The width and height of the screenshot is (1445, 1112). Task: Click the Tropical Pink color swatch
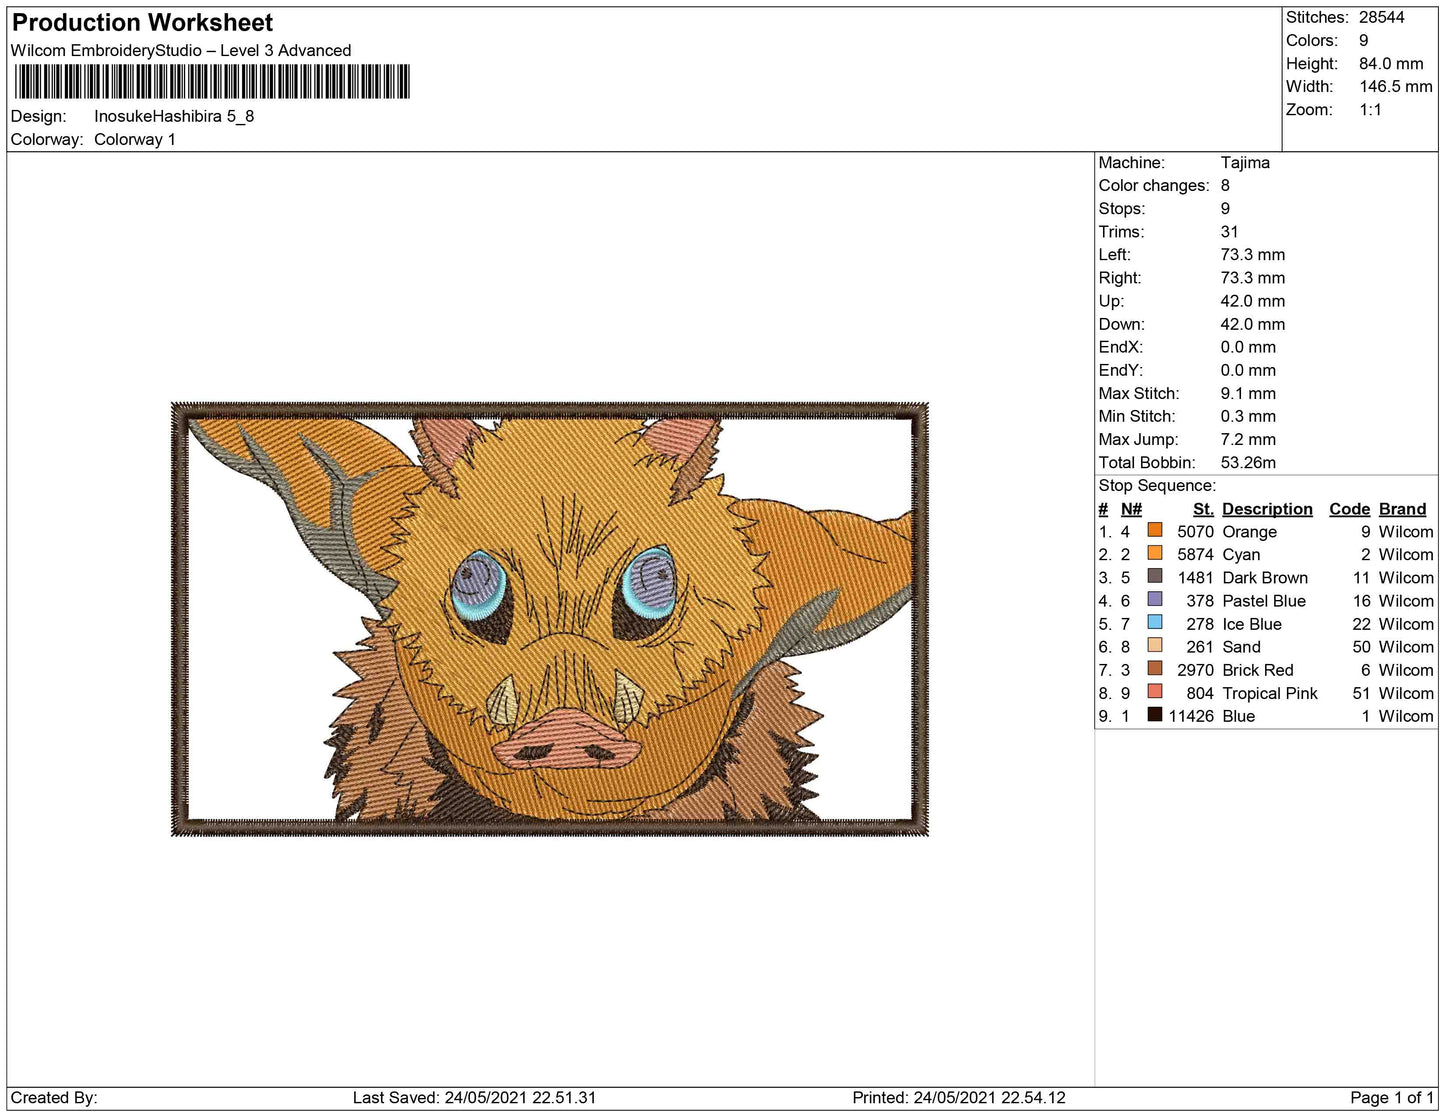pos(1155,691)
